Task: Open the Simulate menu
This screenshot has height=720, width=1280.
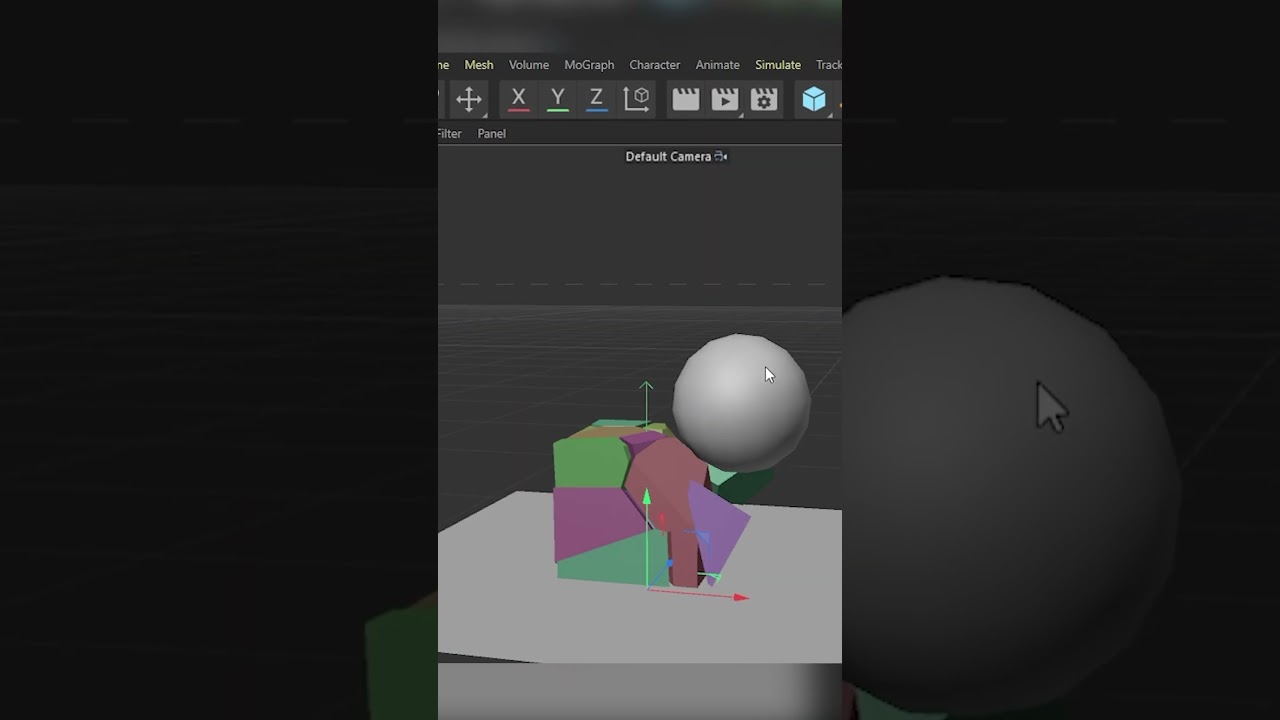Action: click(778, 65)
